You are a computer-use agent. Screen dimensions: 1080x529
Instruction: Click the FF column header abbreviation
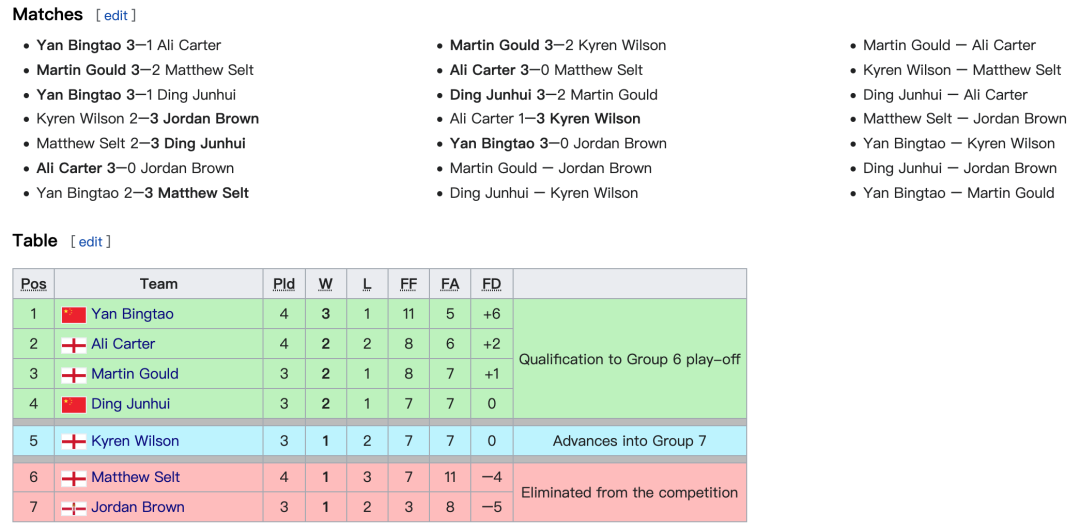click(408, 284)
